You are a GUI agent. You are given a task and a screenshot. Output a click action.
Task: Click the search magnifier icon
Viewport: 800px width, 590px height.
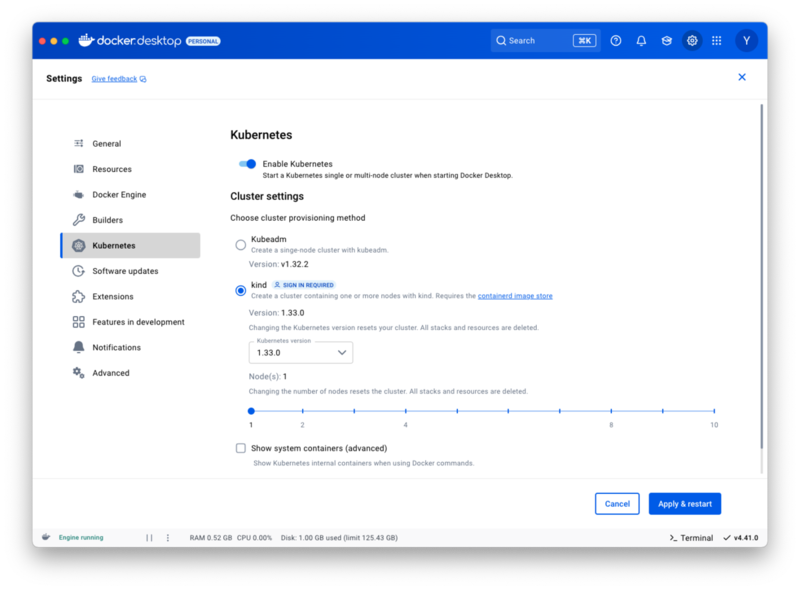(x=501, y=40)
